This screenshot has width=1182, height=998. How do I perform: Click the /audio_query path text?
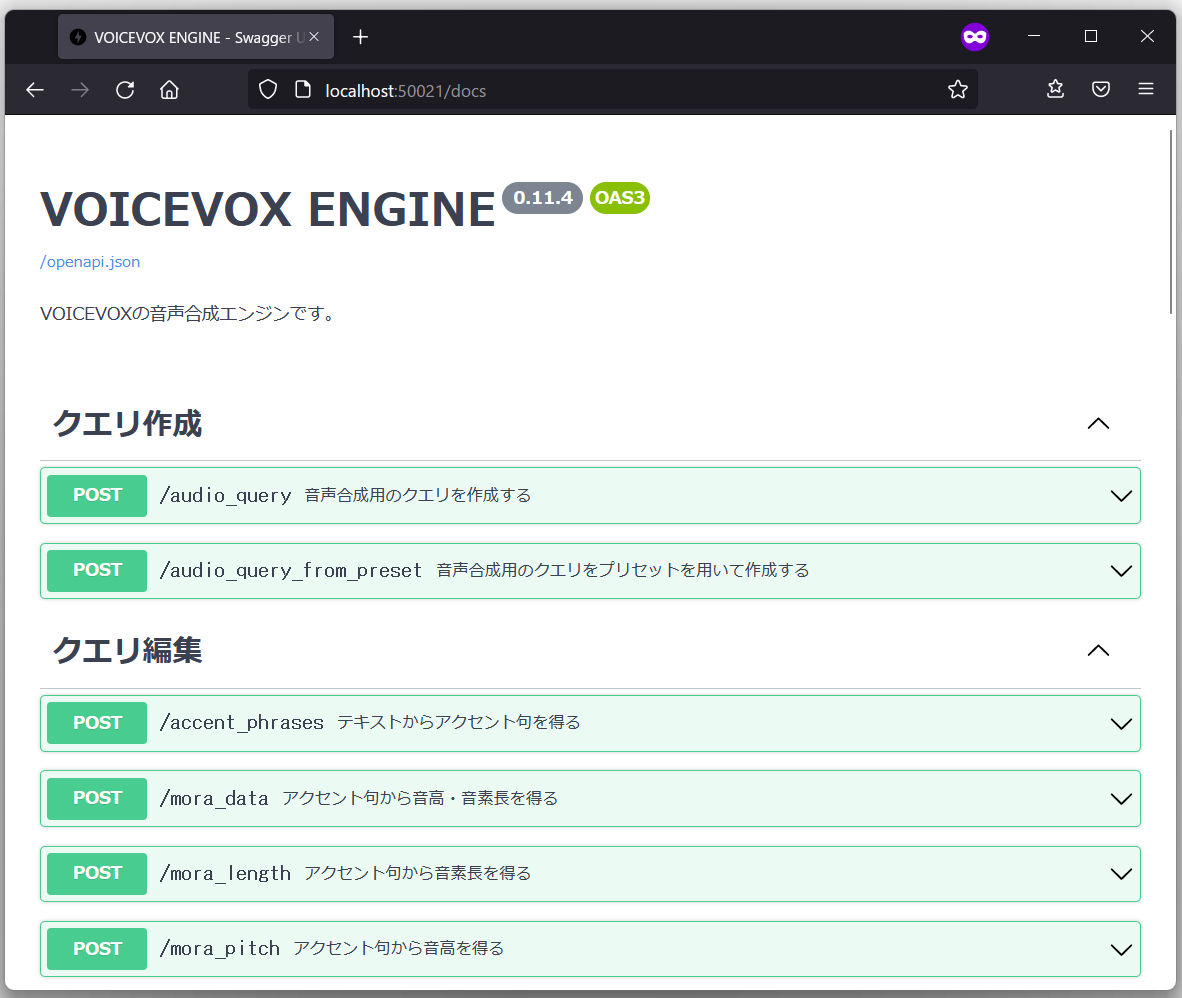(x=225, y=495)
